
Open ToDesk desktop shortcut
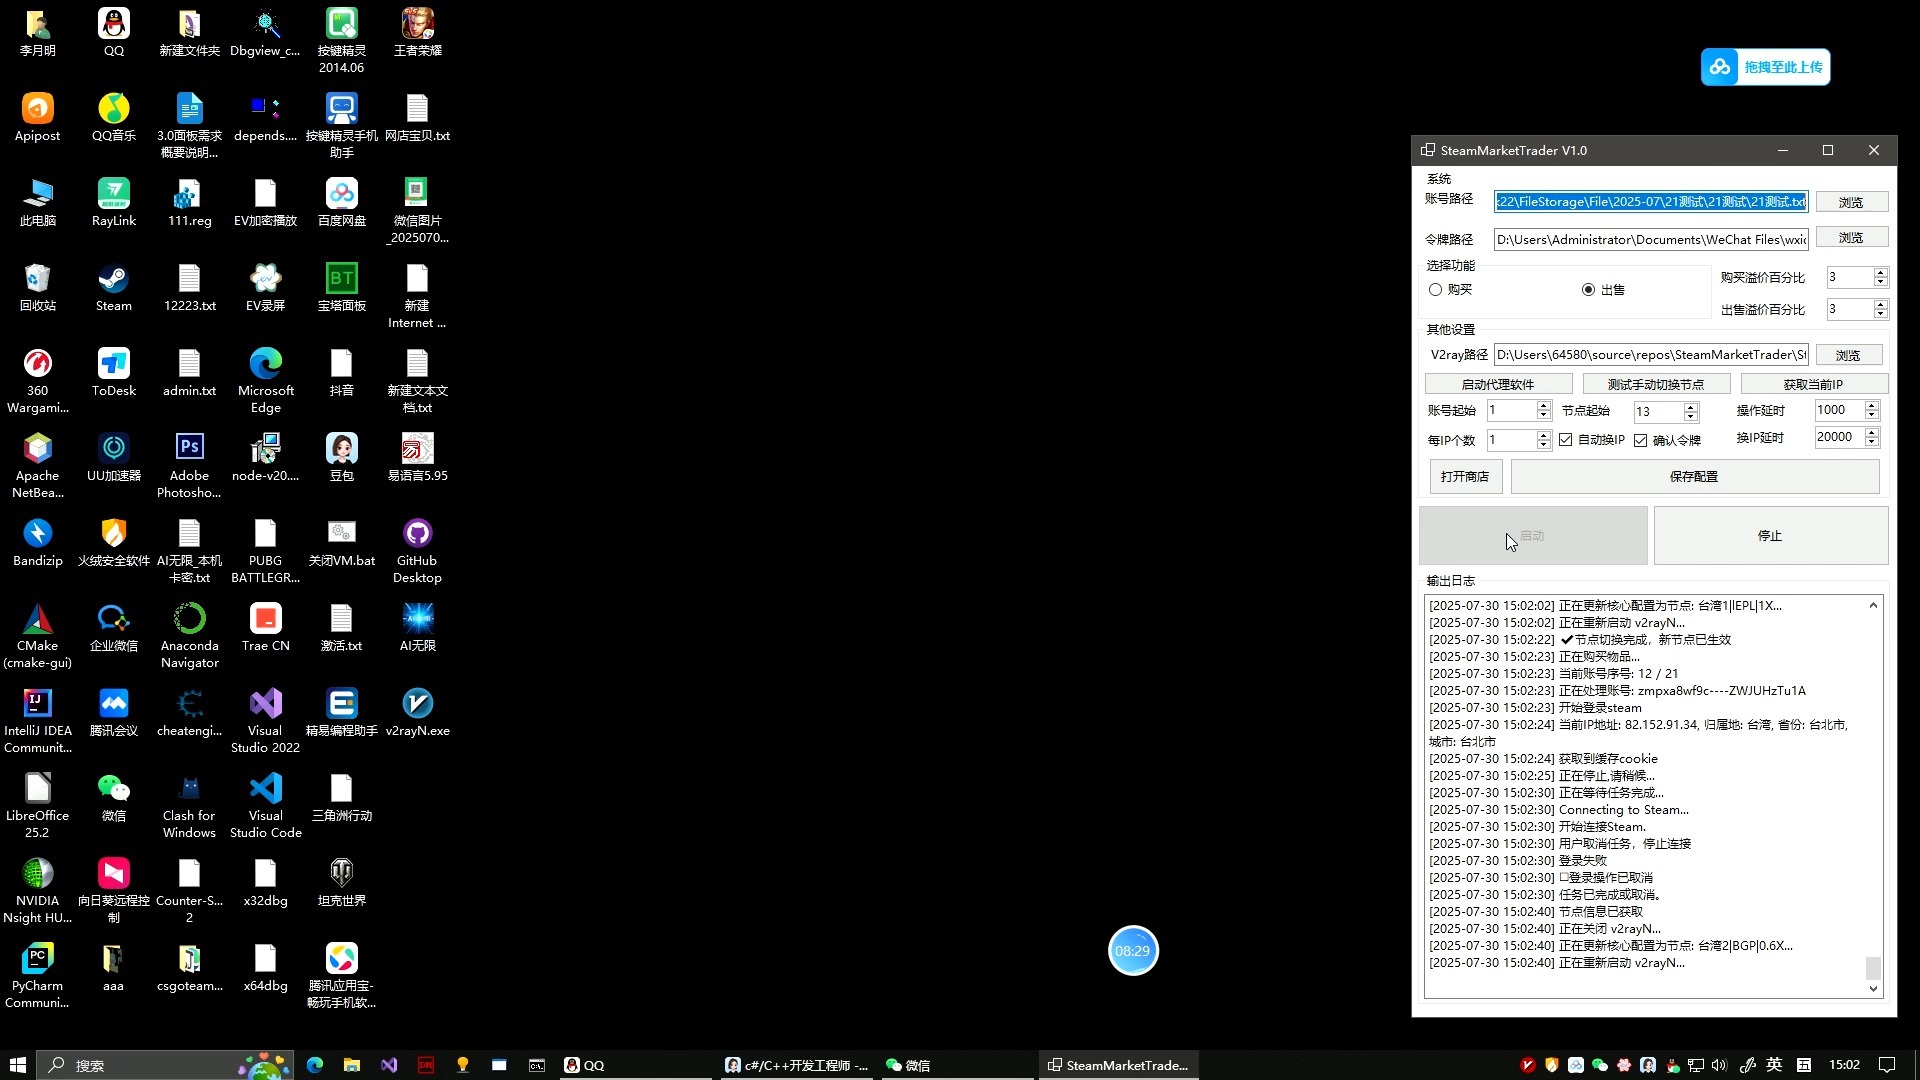[x=113, y=373]
